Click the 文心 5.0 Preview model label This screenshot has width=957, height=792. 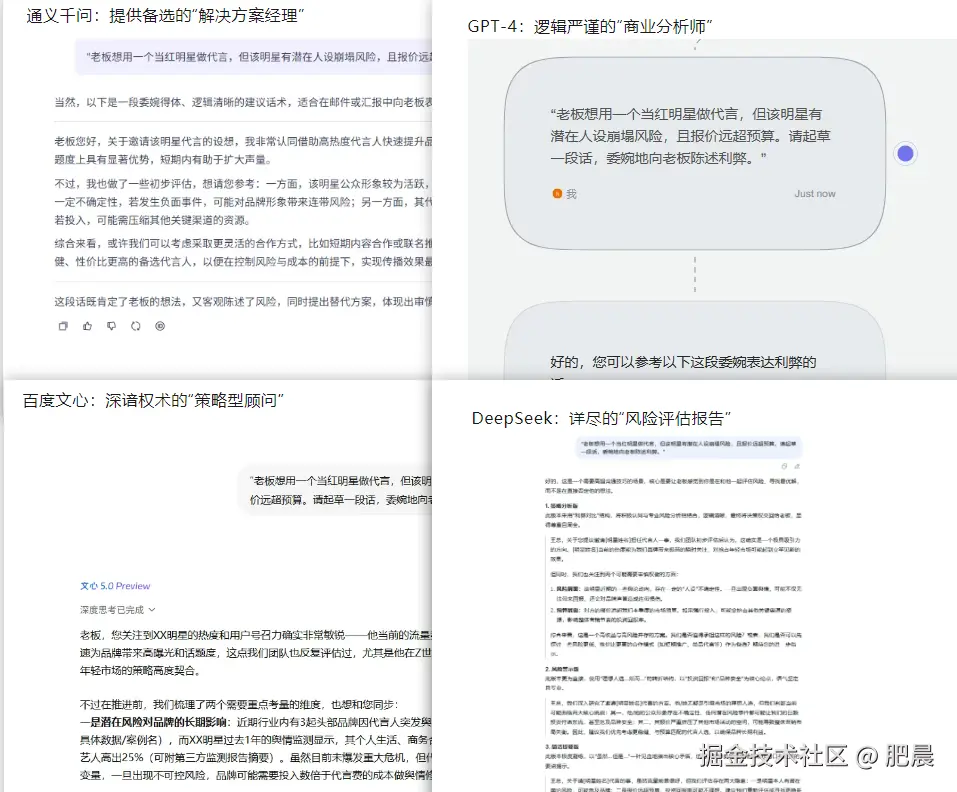pyautogui.click(x=115, y=586)
